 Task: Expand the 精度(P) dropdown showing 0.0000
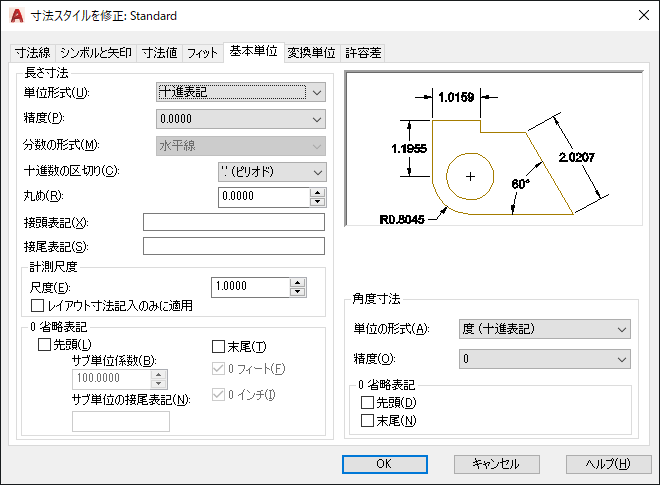pos(241,119)
